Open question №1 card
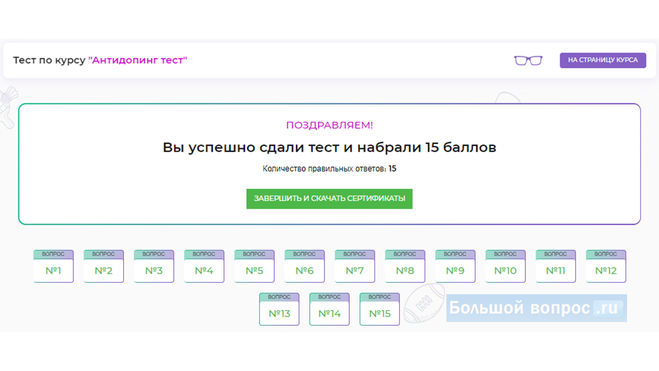 click(x=53, y=266)
